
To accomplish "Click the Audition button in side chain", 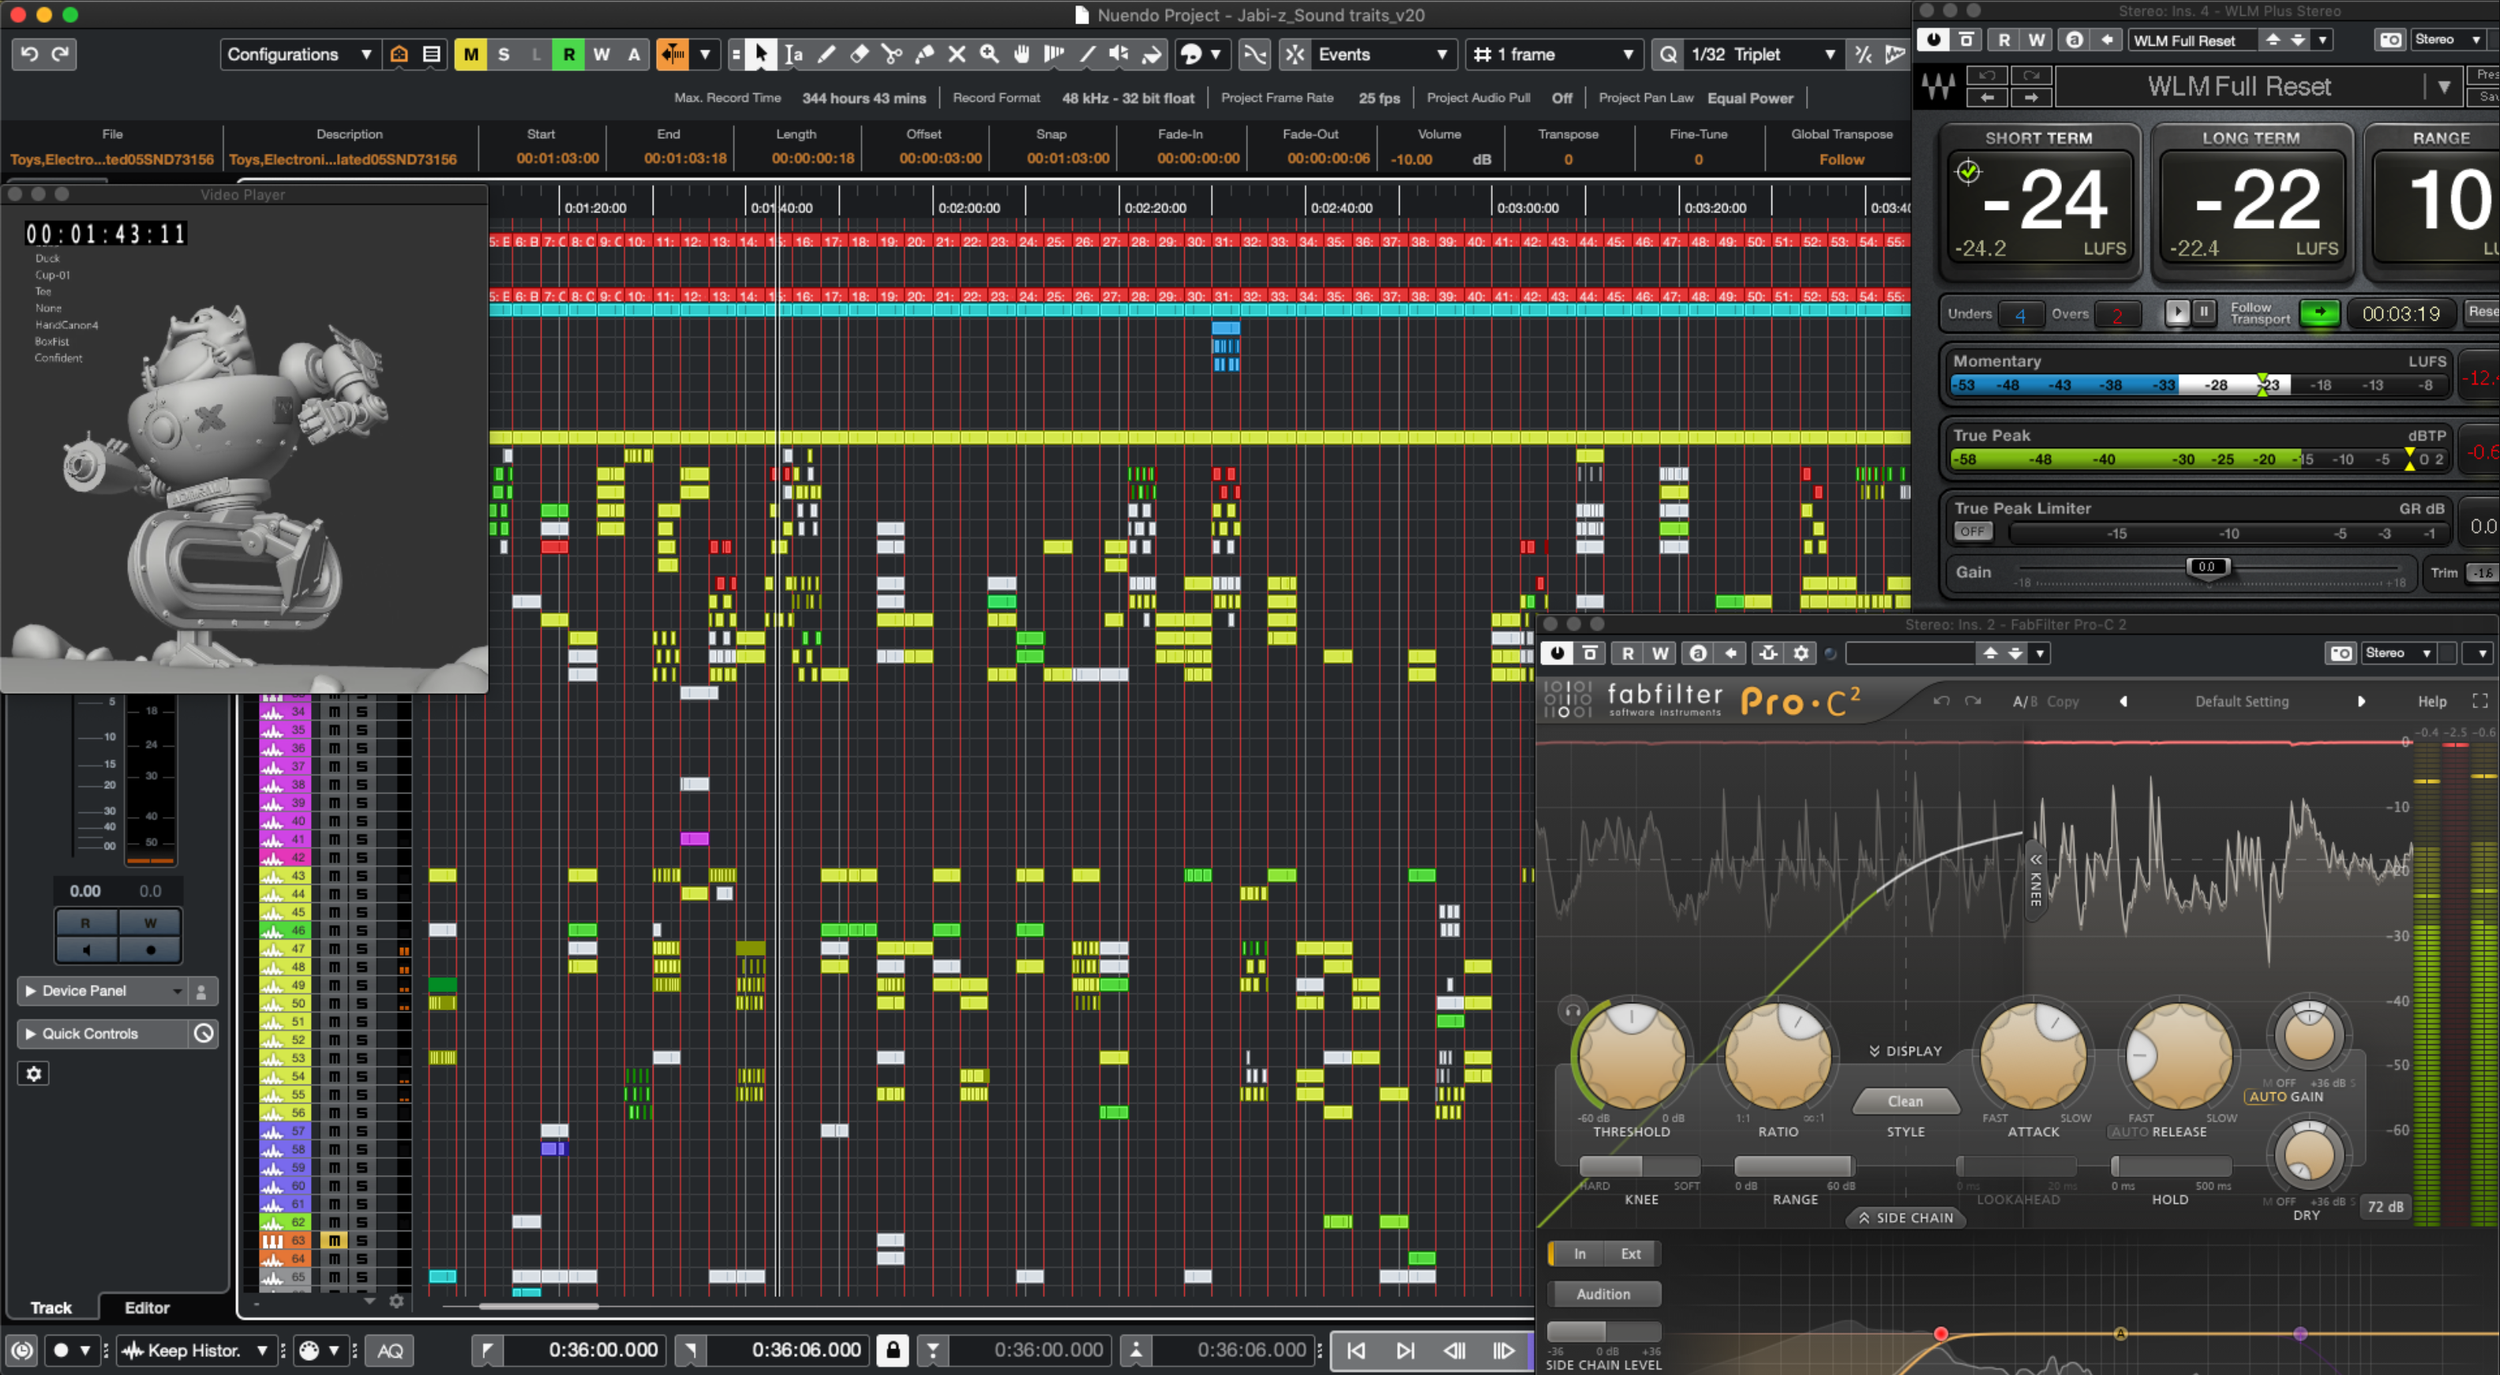I will [1603, 1294].
